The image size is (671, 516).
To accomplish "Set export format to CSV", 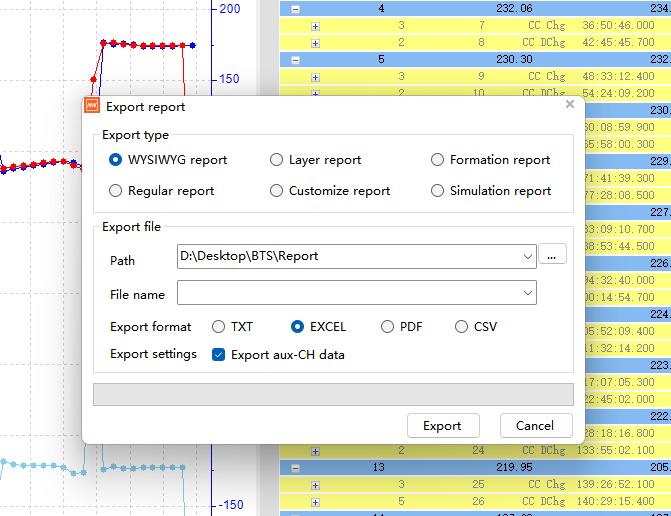I will point(461,326).
